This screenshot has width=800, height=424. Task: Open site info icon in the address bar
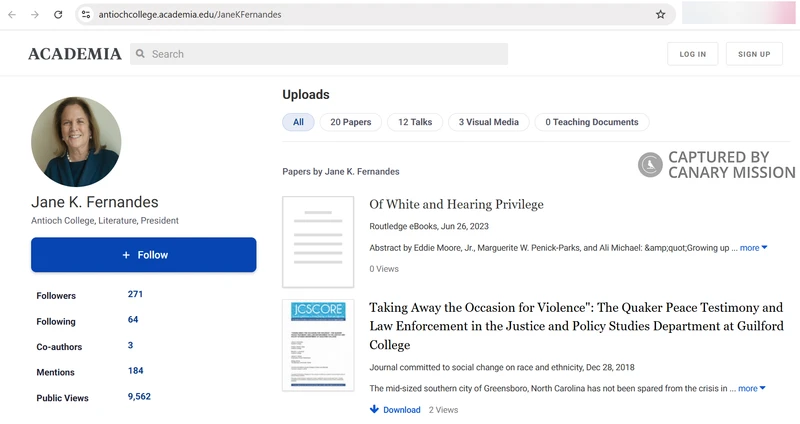point(86,15)
